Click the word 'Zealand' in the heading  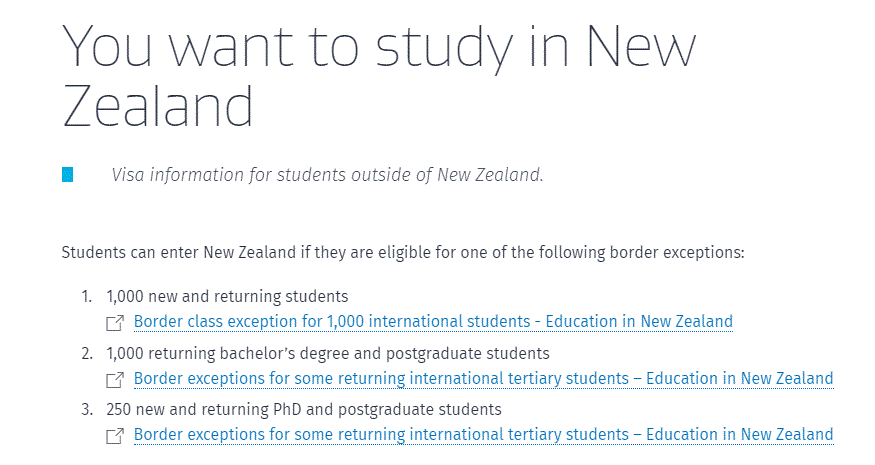[x=158, y=106]
